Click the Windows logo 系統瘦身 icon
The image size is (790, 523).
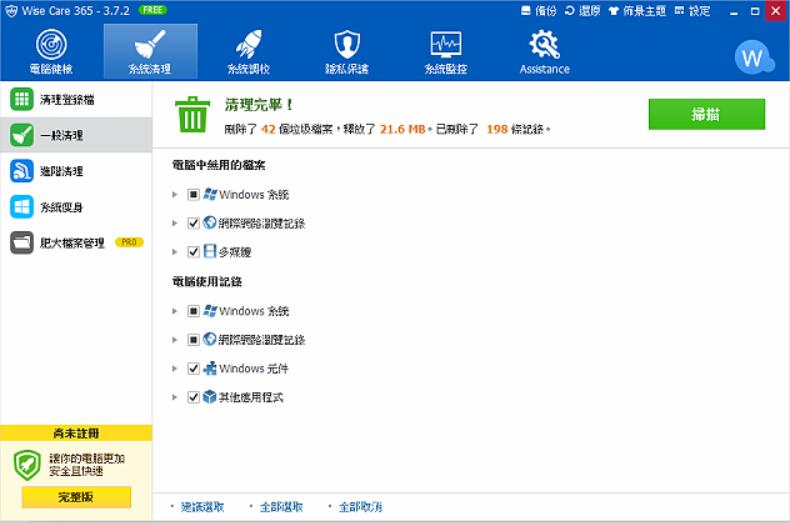(22, 207)
